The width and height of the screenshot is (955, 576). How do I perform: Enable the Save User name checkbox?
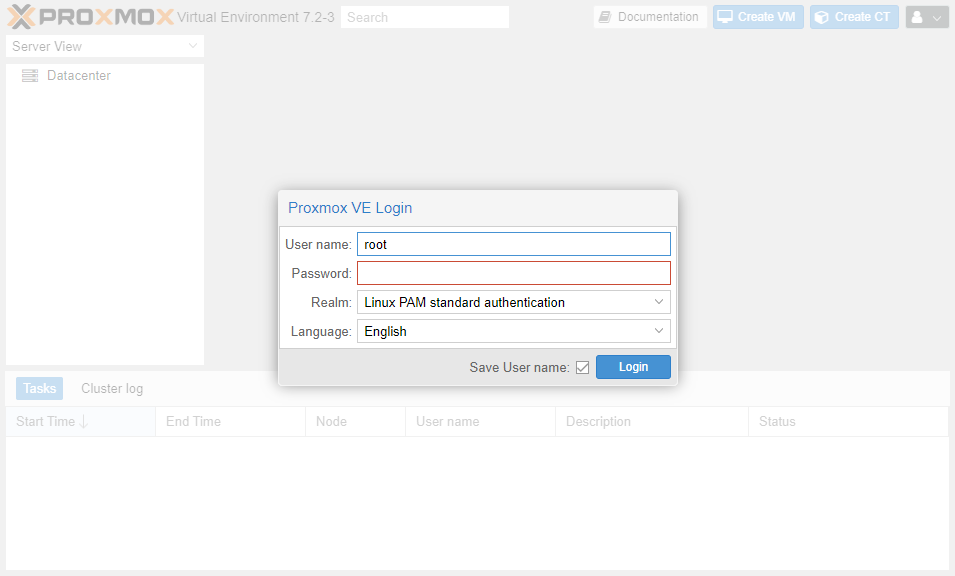click(x=582, y=367)
